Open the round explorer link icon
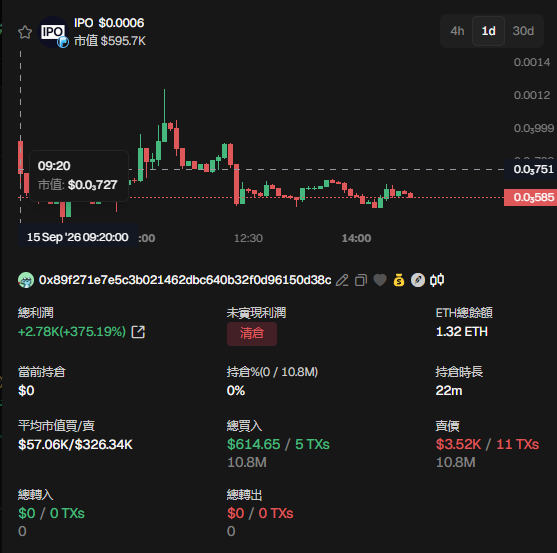 (x=418, y=280)
